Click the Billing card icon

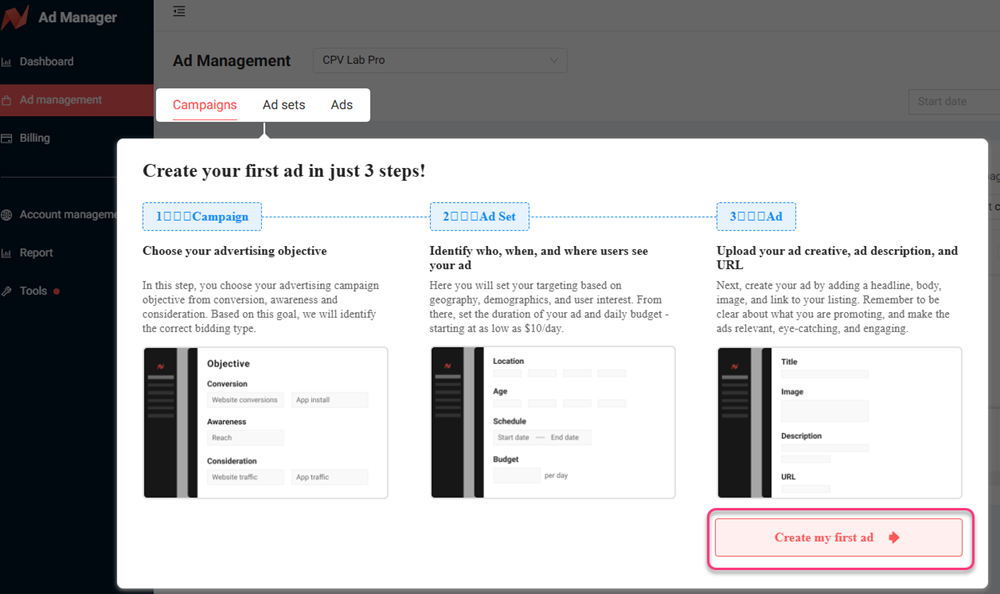7,139
